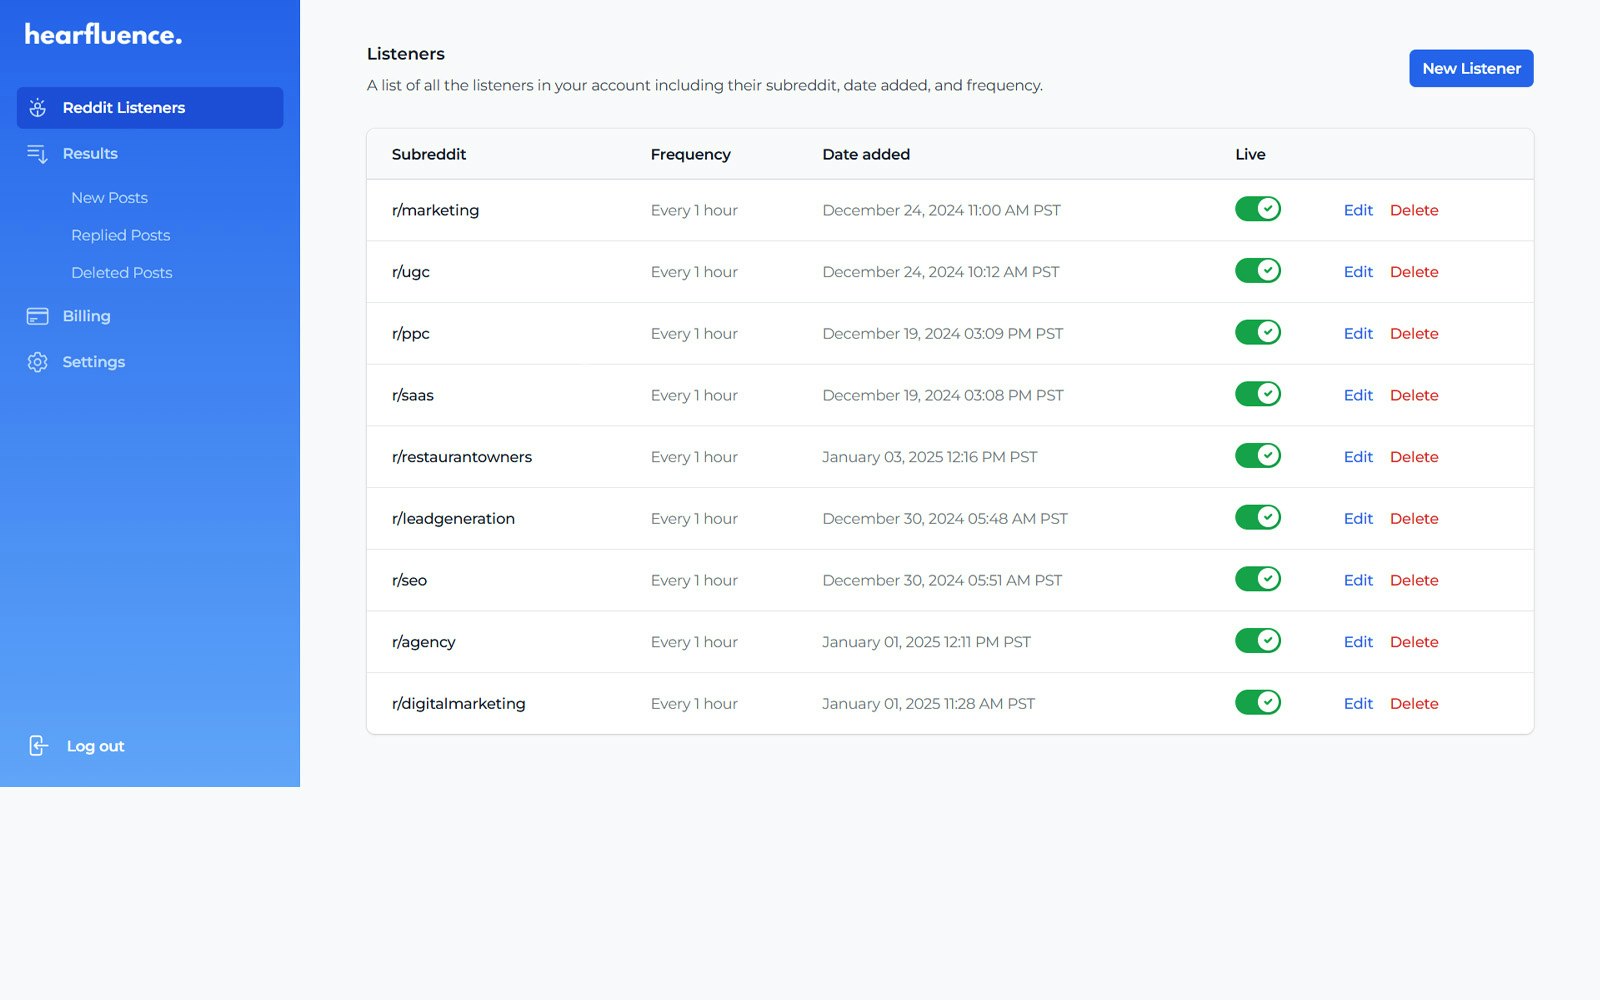Open the New Posts results page
This screenshot has height=1000, width=1600.
click(109, 198)
